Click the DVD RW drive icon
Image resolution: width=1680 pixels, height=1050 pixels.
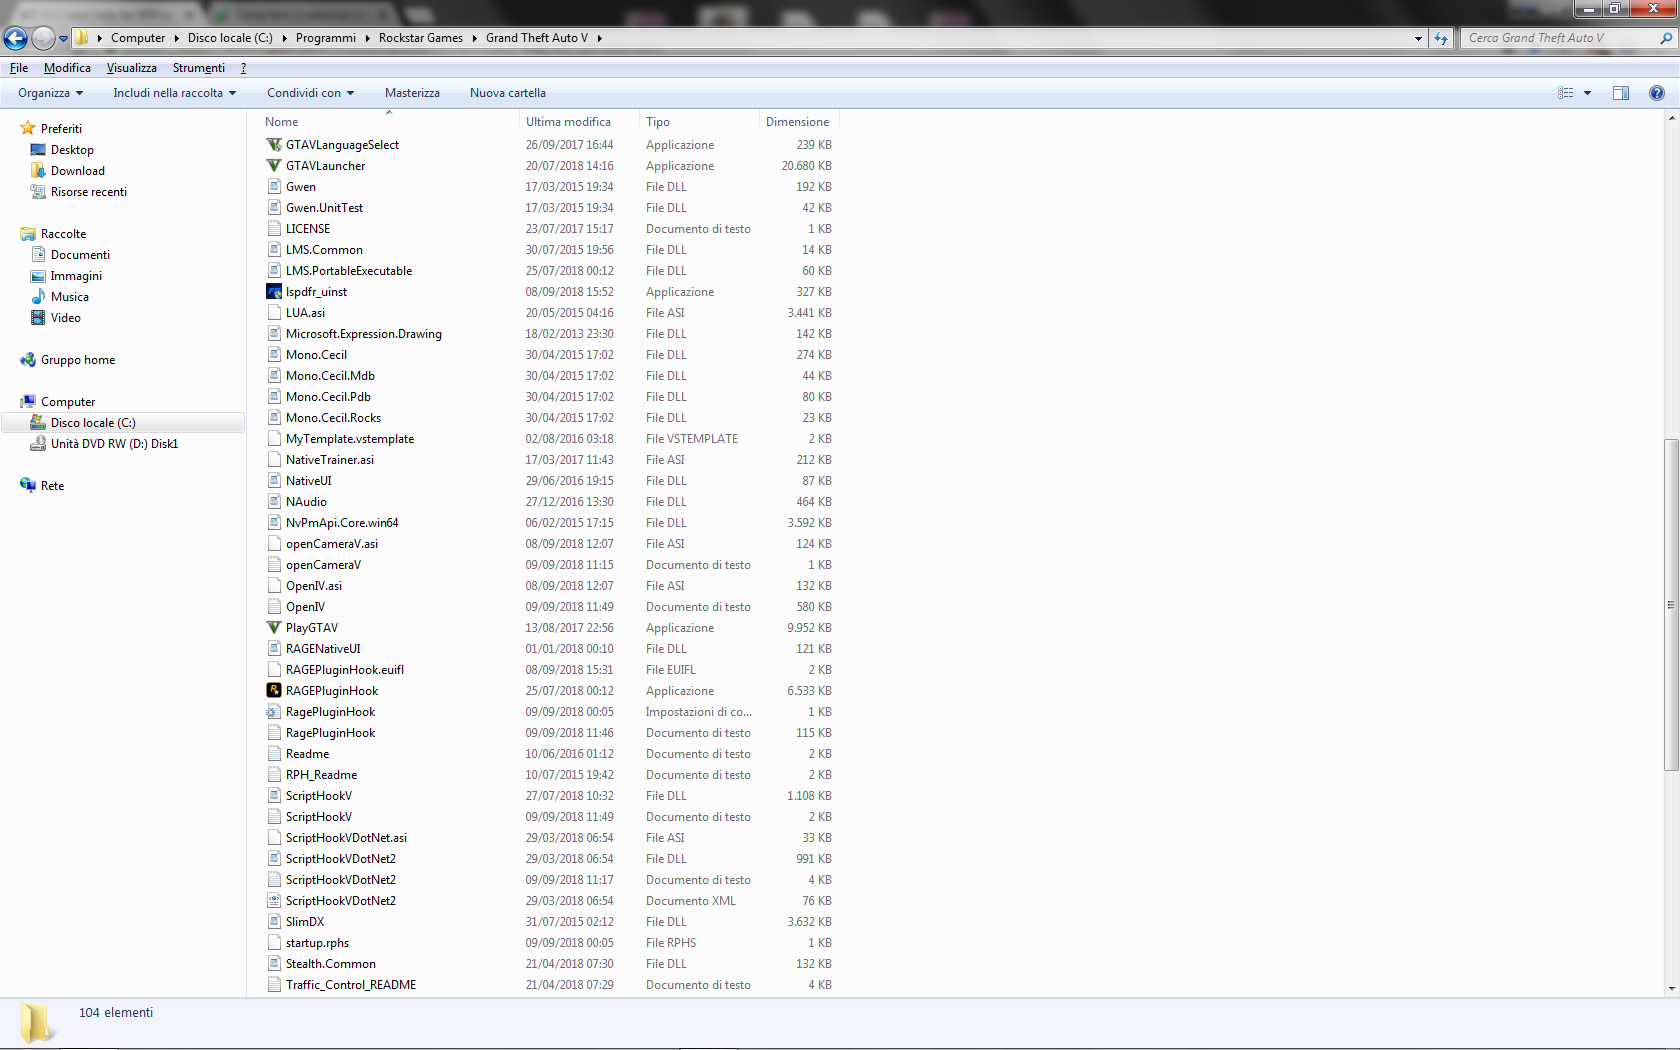[38, 444]
